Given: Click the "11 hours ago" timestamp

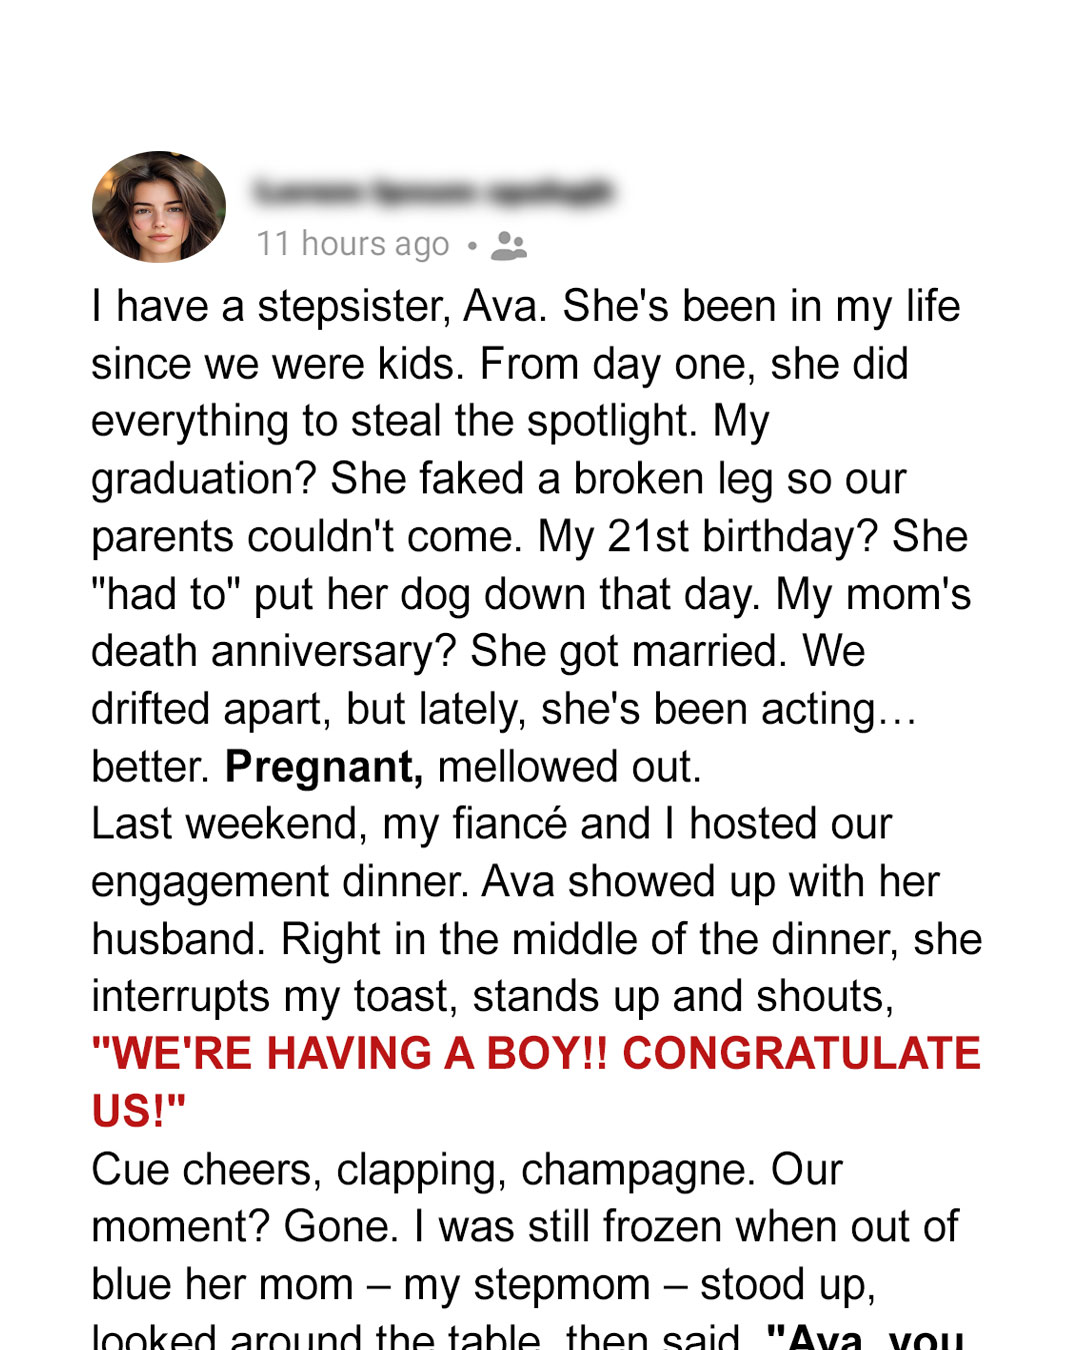Looking at the screenshot, I should coord(353,244).
